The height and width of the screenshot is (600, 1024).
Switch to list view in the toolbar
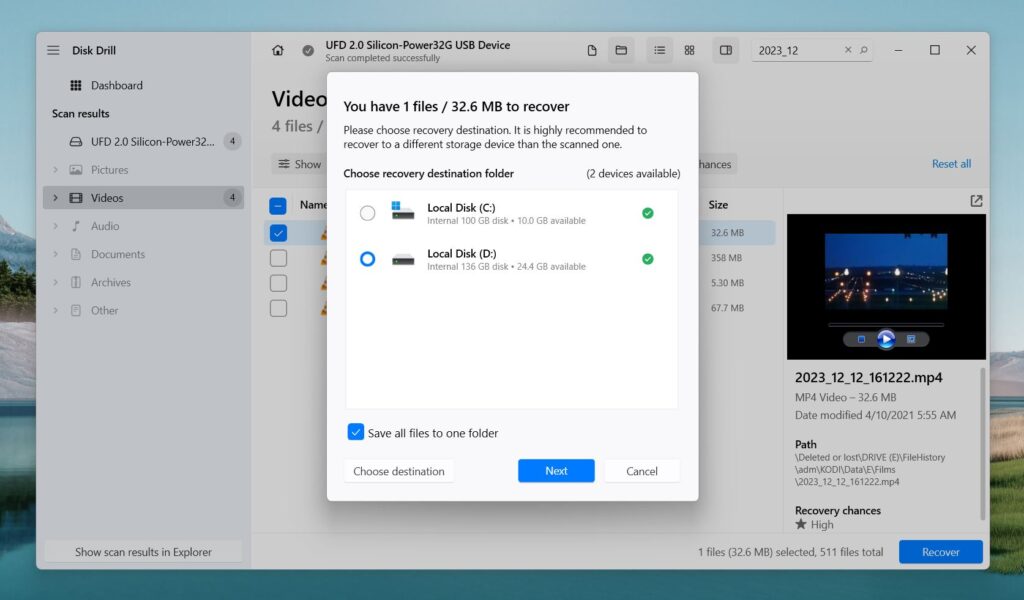tap(659, 49)
